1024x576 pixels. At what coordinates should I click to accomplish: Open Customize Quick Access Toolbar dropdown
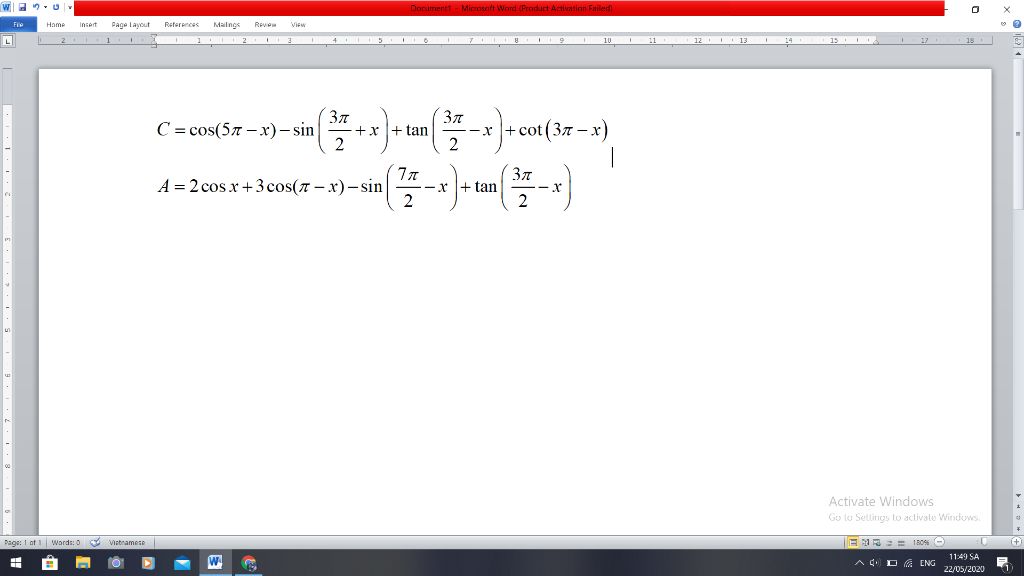pos(70,7)
